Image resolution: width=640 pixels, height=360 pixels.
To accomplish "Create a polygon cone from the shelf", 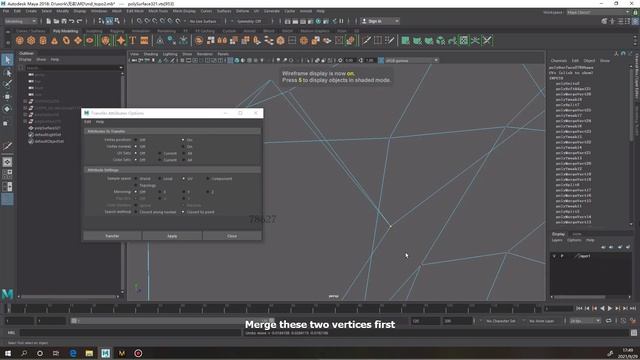I will click(x=54, y=40).
